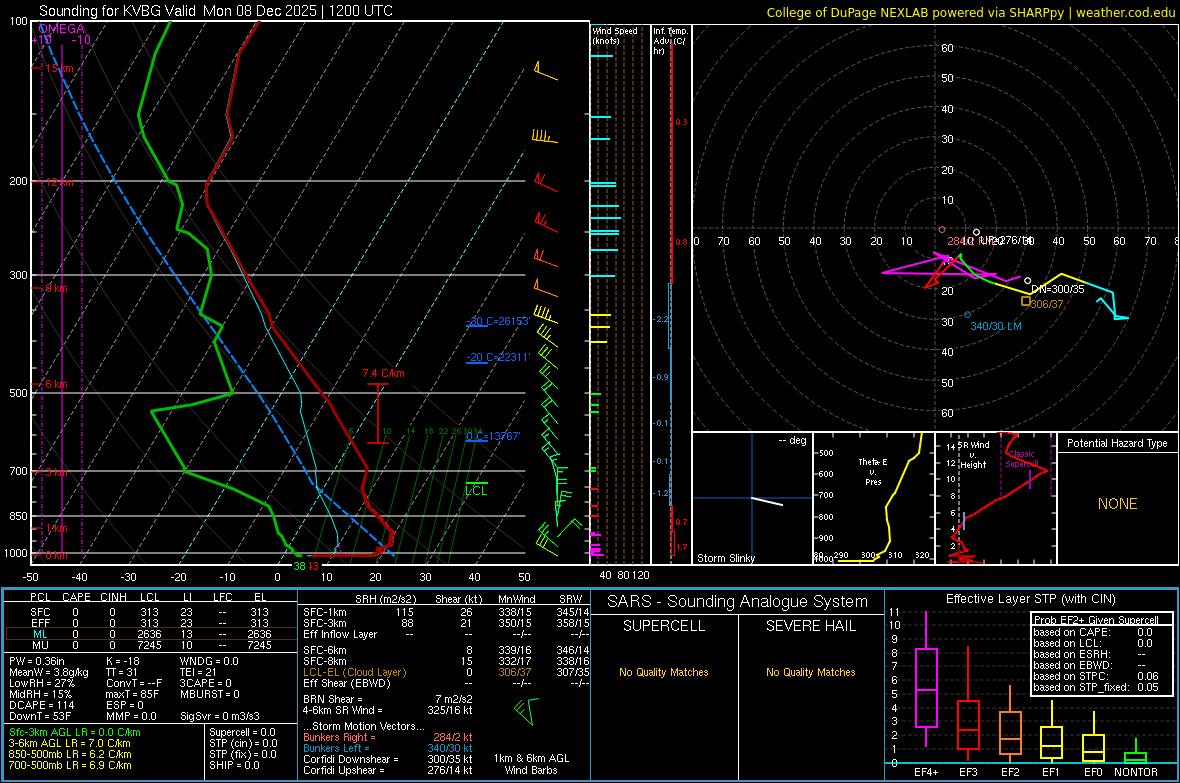Click the CINH column header
Image resolution: width=1180 pixels, height=783 pixels.
tap(113, 597)
